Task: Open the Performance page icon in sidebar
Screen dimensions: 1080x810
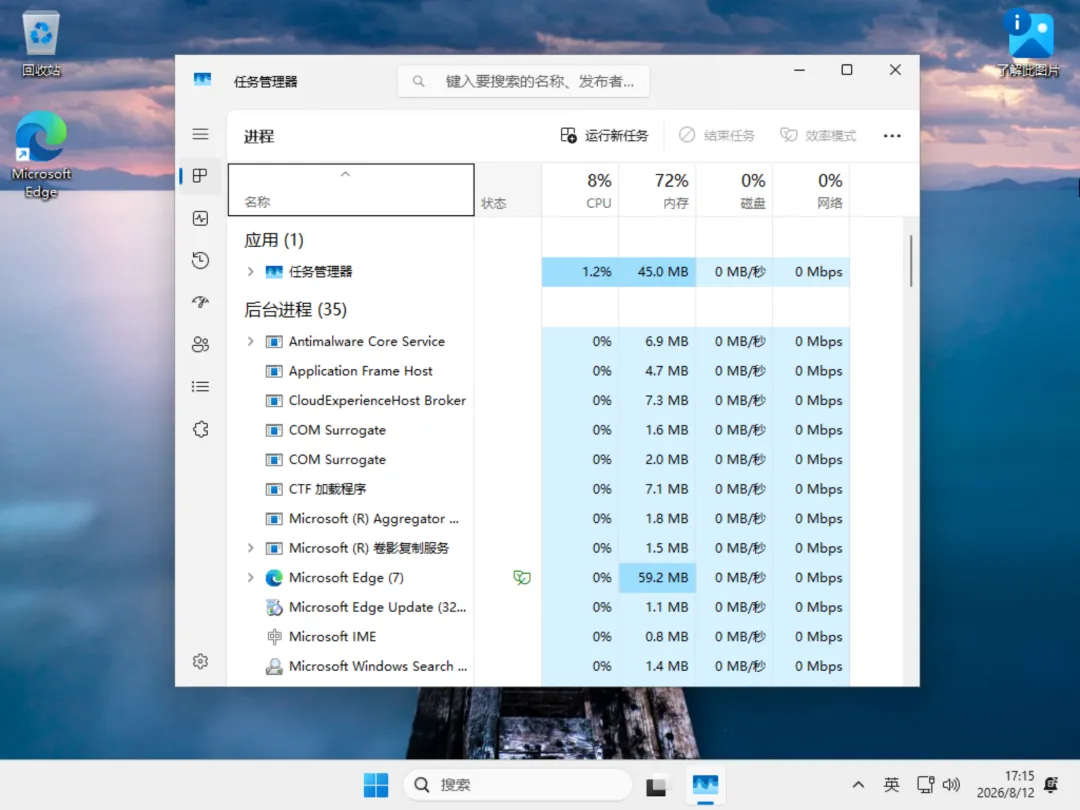Action: tap(200, 218)
